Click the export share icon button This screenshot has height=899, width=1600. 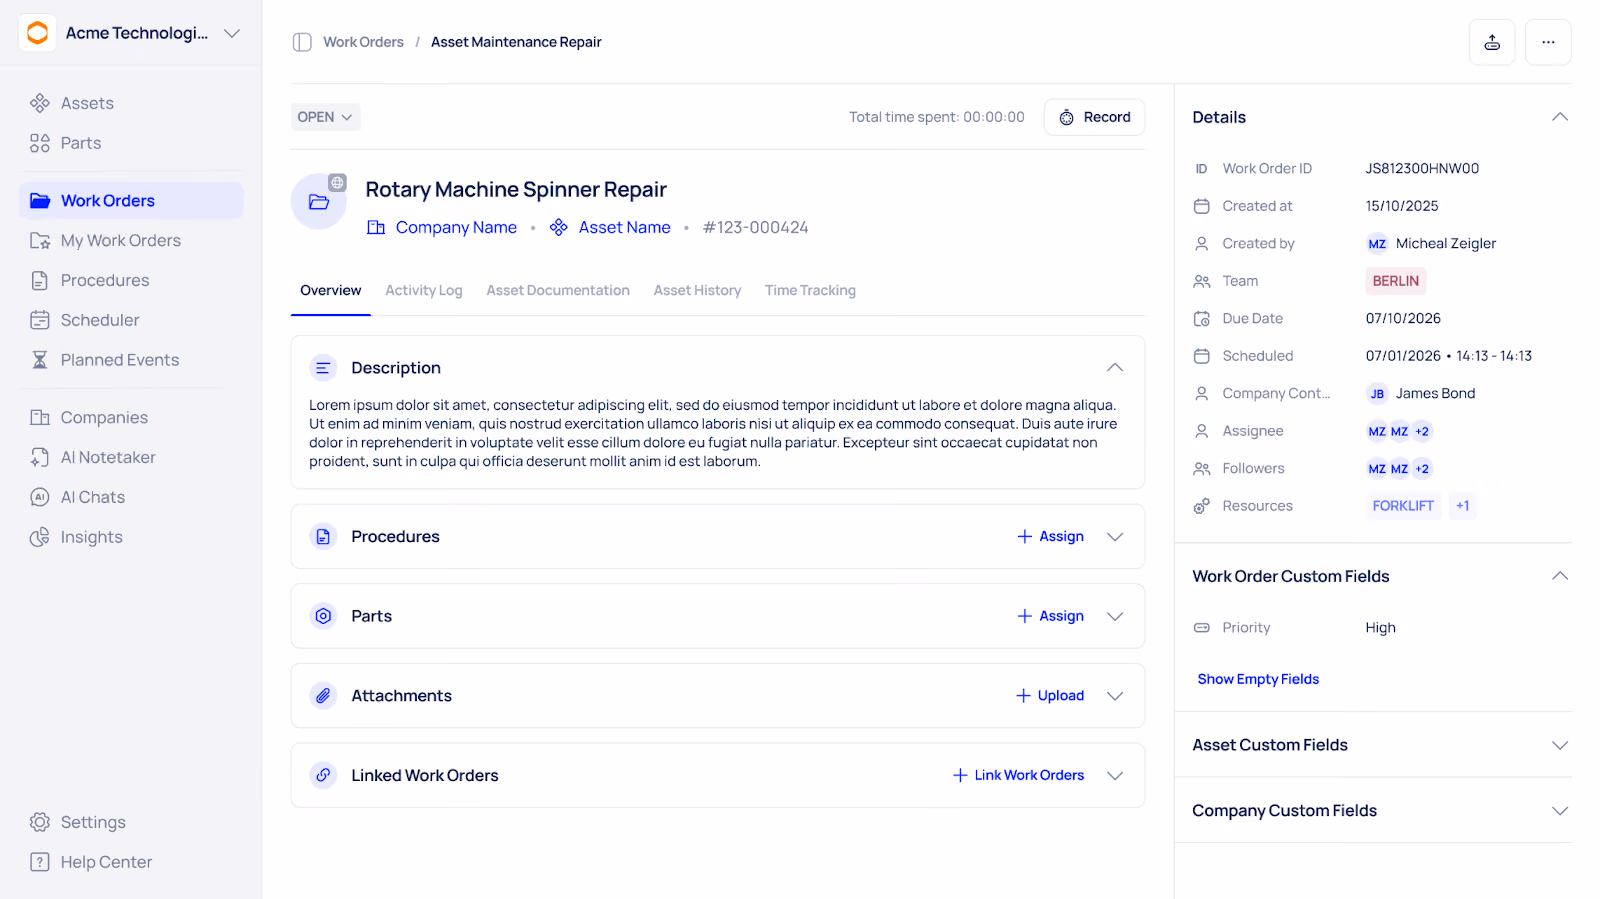point(1492,42)
